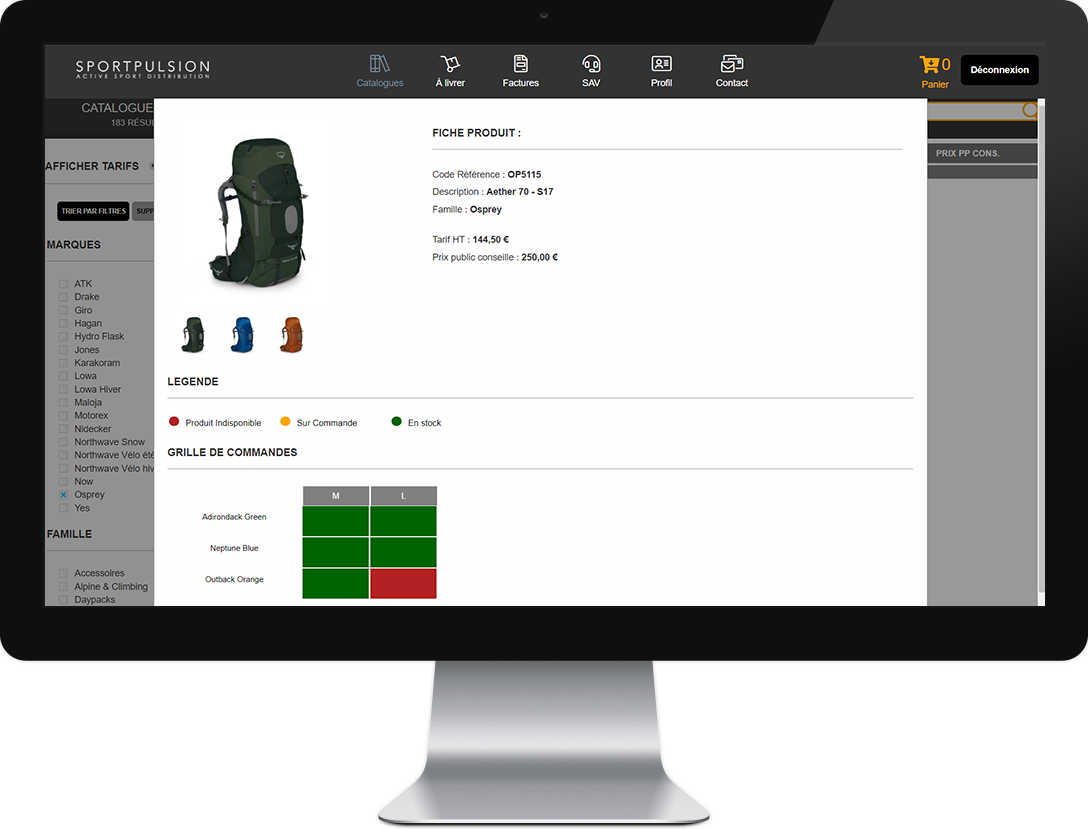The image size is (1088, 829).
Task: Open the Profil ID card icon
Action: pos(661,64)
